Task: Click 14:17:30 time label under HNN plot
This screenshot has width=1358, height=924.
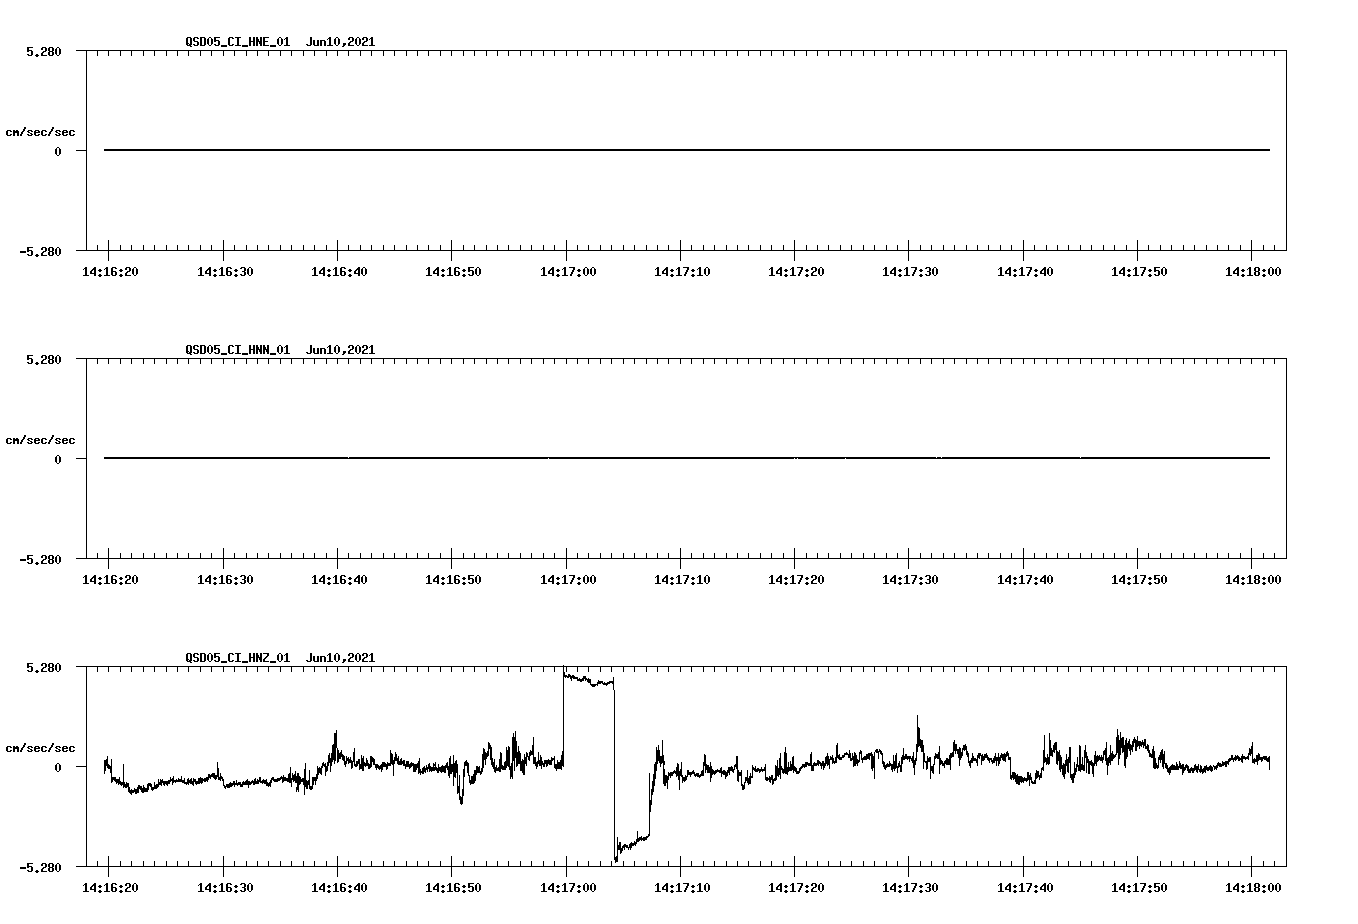Action: click(909, 579)
